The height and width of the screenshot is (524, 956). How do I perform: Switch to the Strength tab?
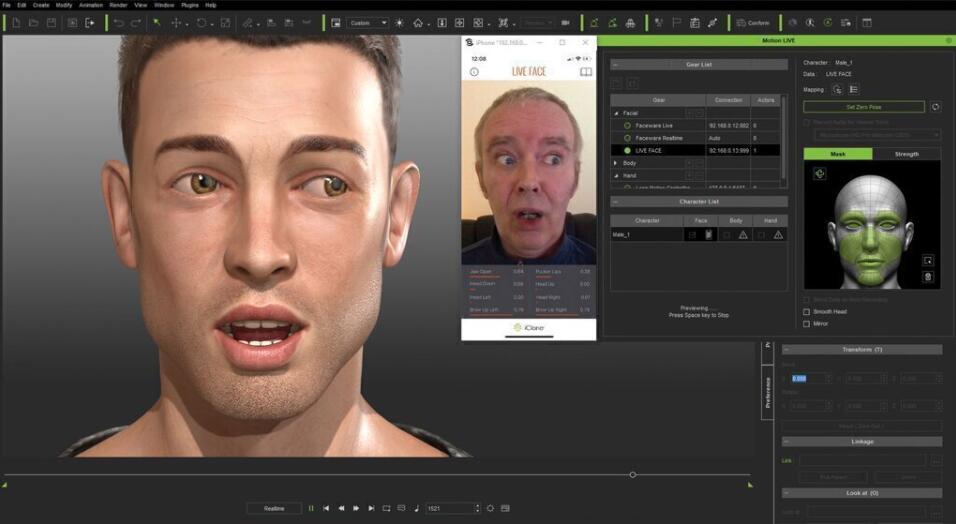[x=906, y=154]
